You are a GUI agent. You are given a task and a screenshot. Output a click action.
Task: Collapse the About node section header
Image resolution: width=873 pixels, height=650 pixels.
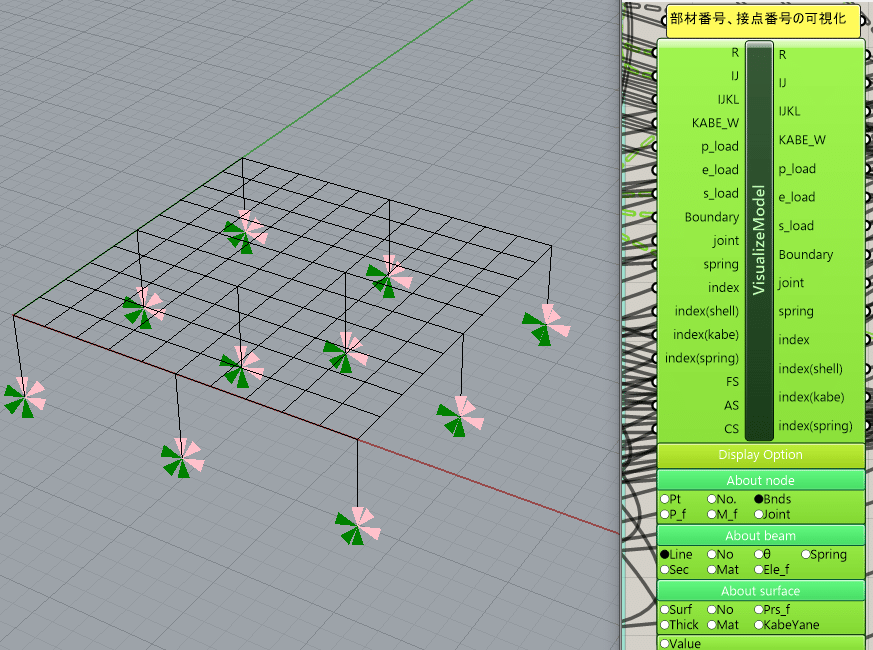pyautogui.click(x=761, y=480)
